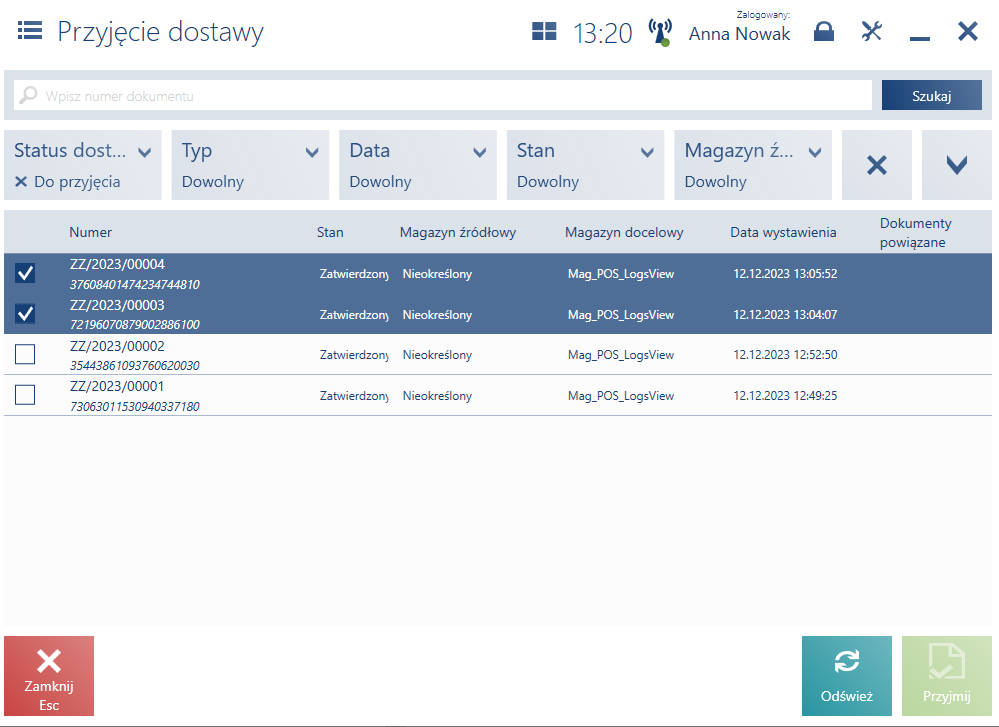
Task: Open the Typ filter dropdown
Action: (250, 165)
